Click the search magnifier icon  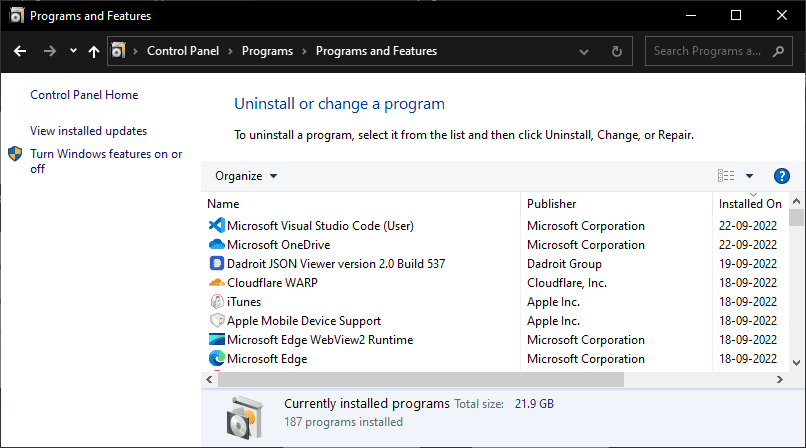(779, 51)
